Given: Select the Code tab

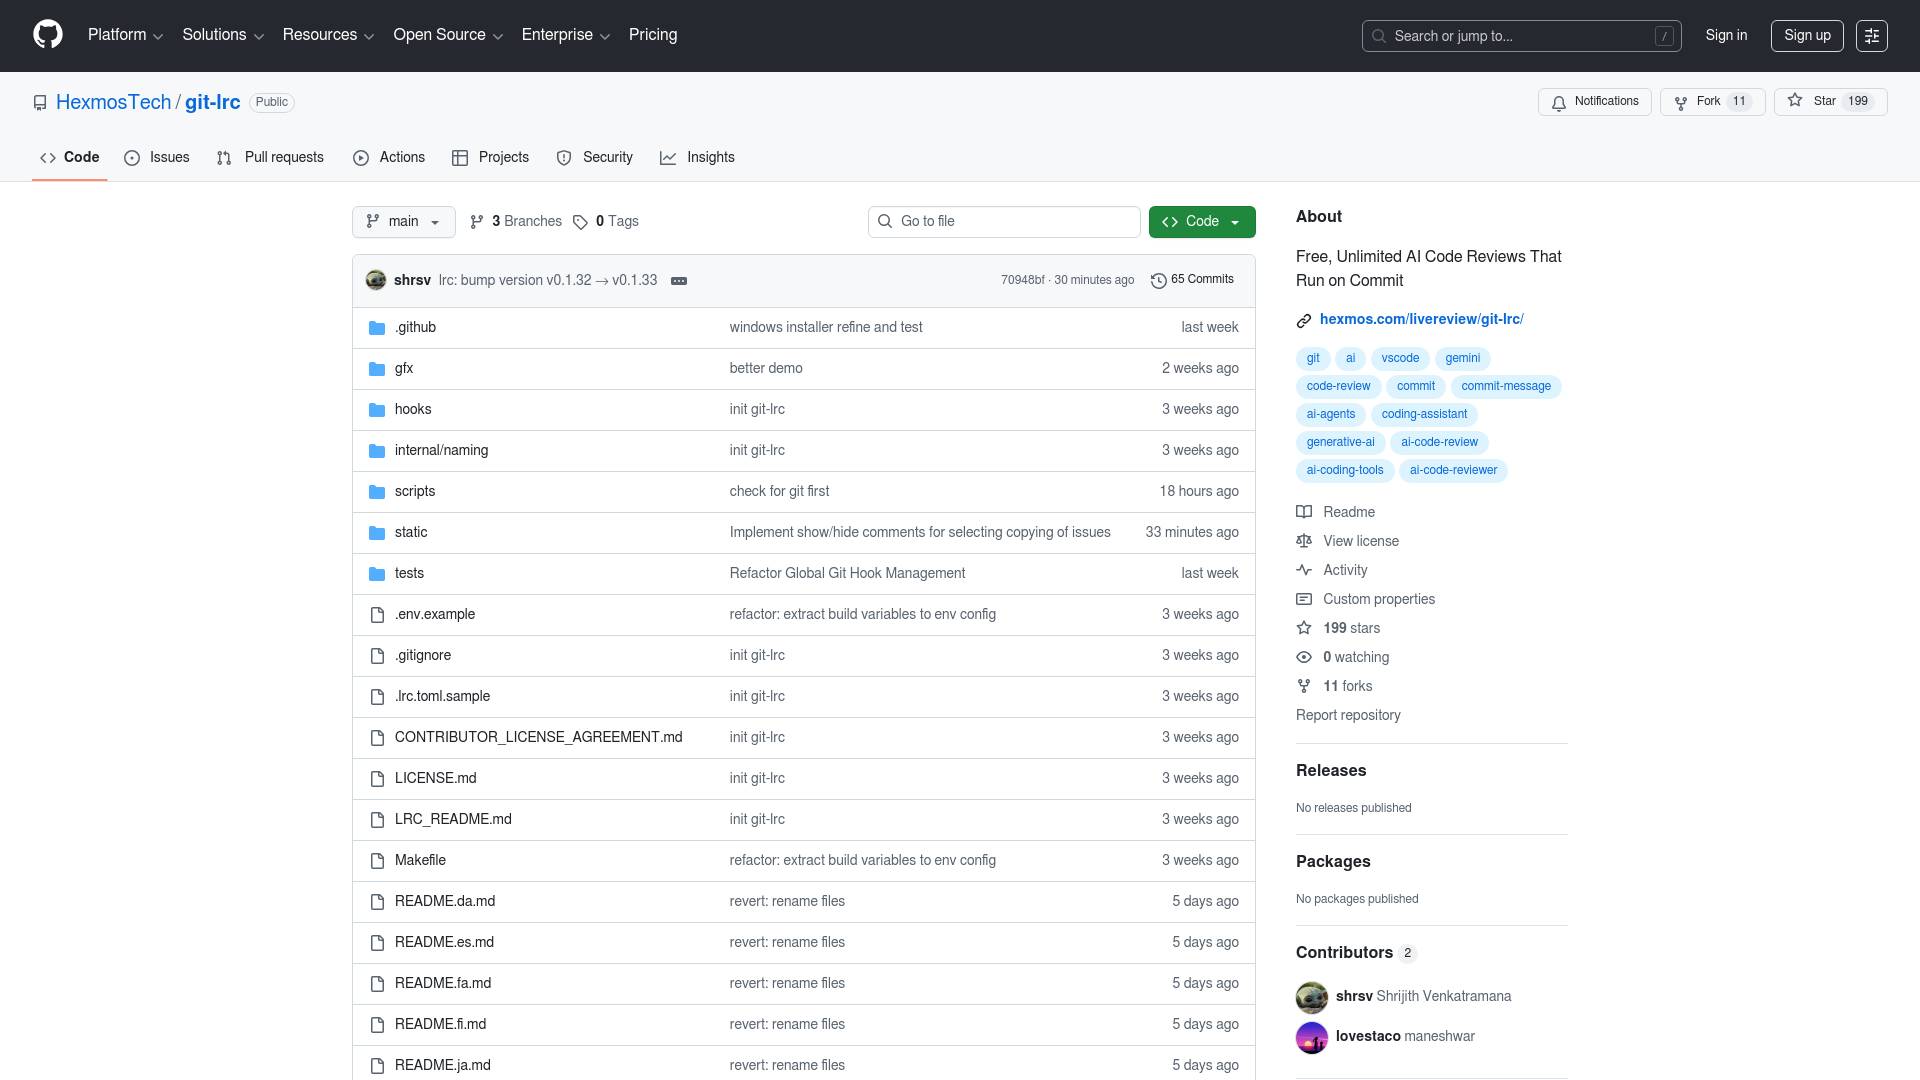Looking at the screenshot, I should [x=70, y=158].
